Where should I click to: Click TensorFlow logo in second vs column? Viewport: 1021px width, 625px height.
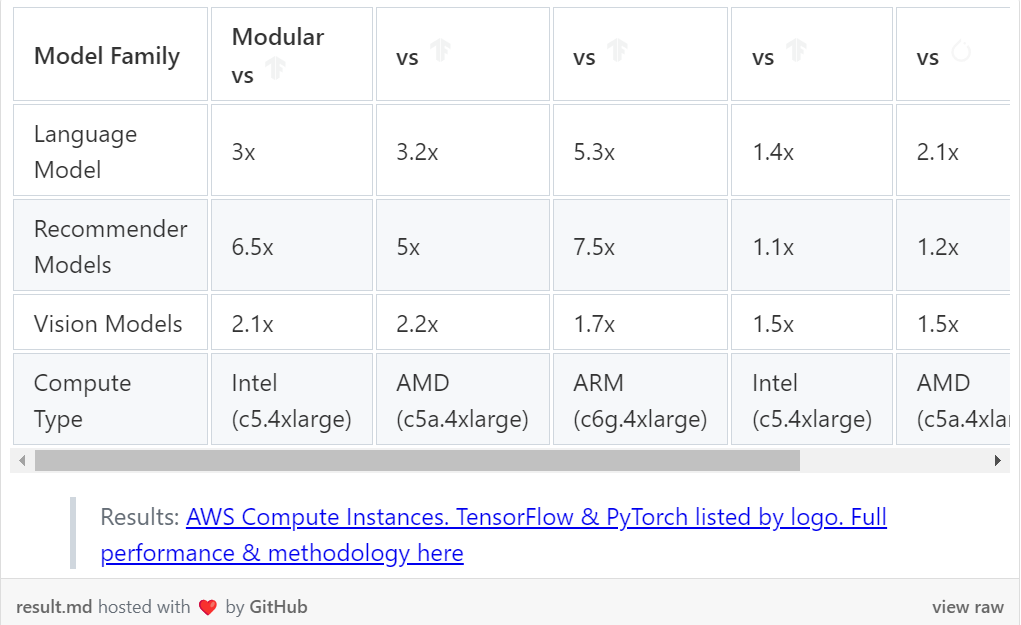coord(440,49)
